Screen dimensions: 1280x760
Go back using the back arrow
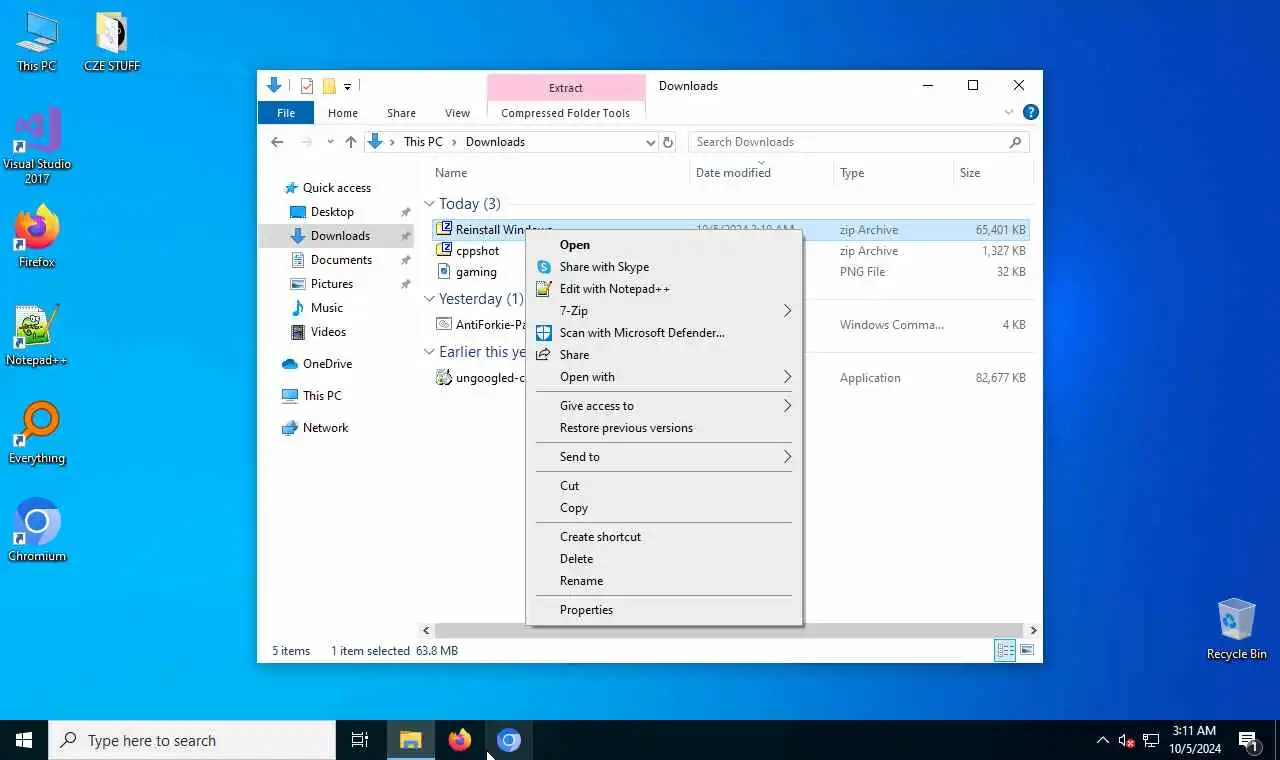pos(278,142)
